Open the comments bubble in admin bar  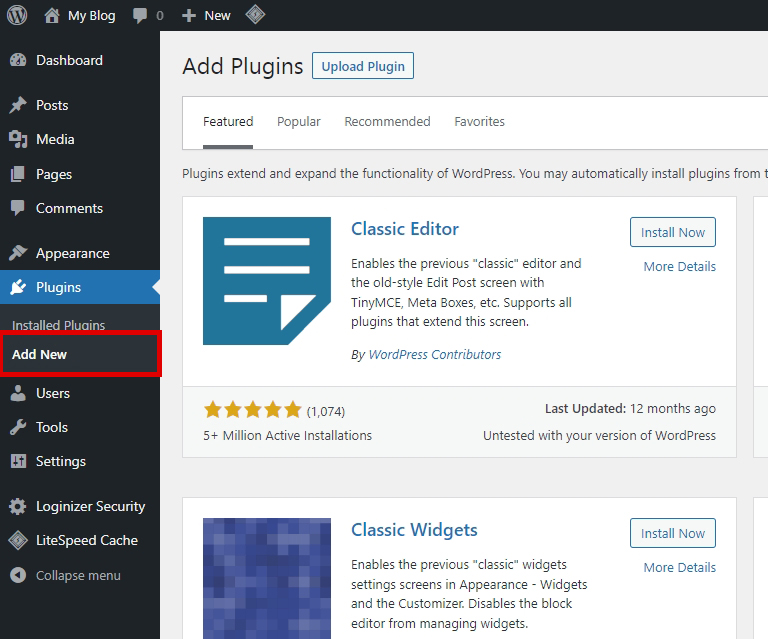point(140,15)
